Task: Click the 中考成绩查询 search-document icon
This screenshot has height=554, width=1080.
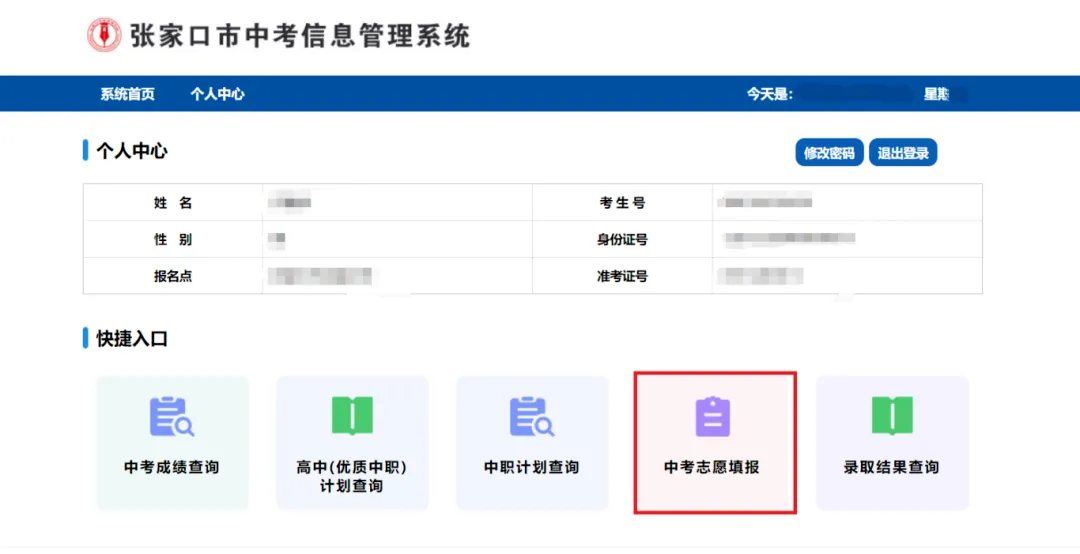Action: [172, 417]
